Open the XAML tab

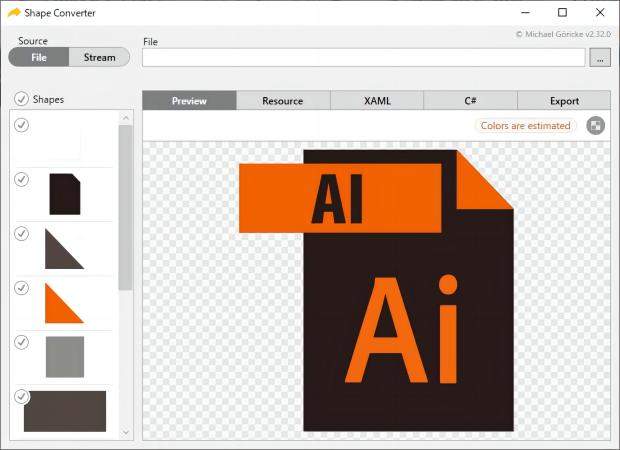377,101
